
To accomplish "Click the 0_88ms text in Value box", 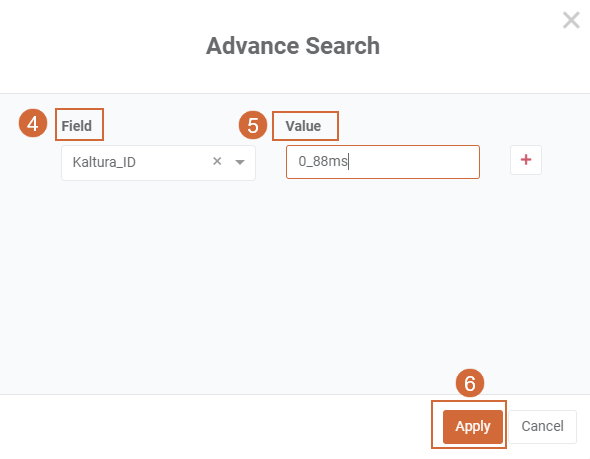I will [x=323, y=161].
